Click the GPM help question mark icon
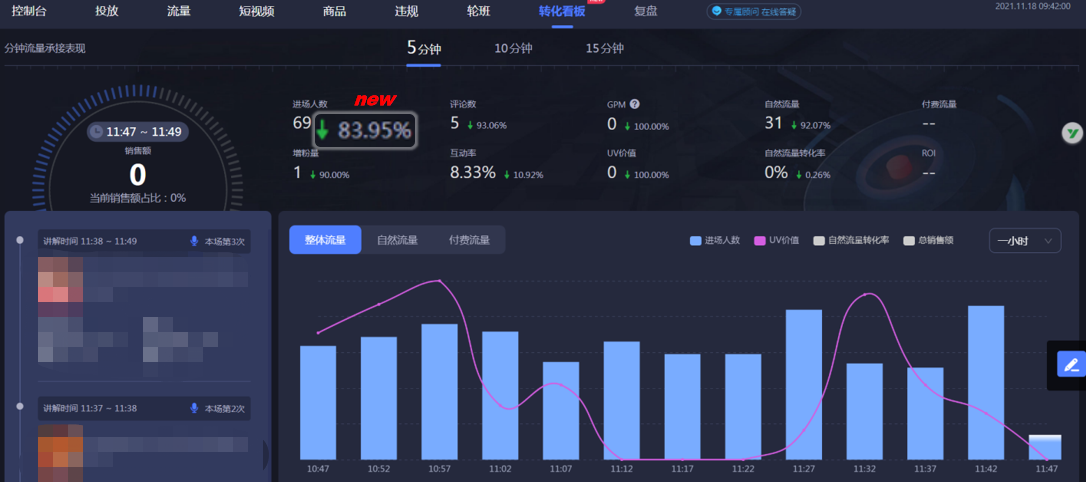The image size is (1086, 482). pyautogui.click(x=635, y=104)
